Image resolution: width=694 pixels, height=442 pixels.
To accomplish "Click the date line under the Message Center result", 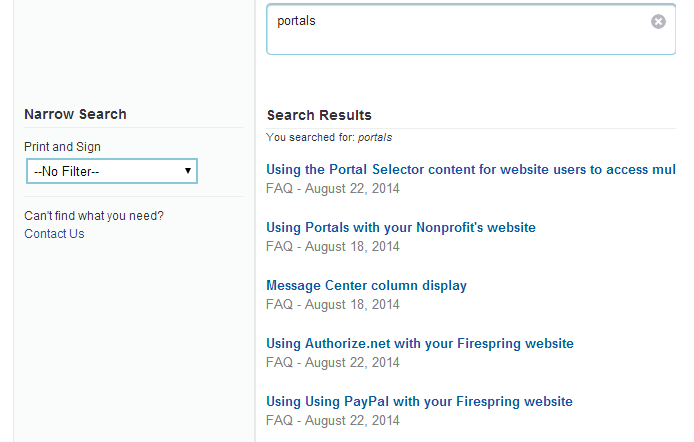I will click(x=332, y=304).
